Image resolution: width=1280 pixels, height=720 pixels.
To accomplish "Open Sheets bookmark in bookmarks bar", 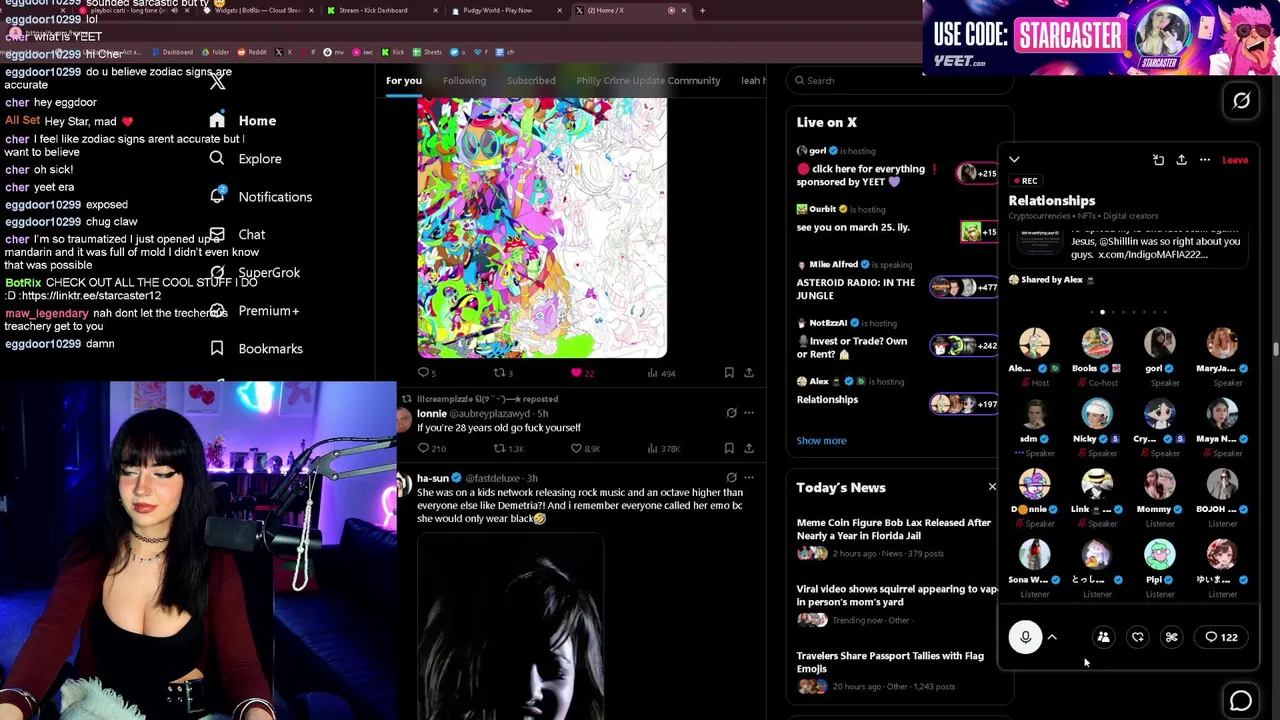I will (427, 52).
